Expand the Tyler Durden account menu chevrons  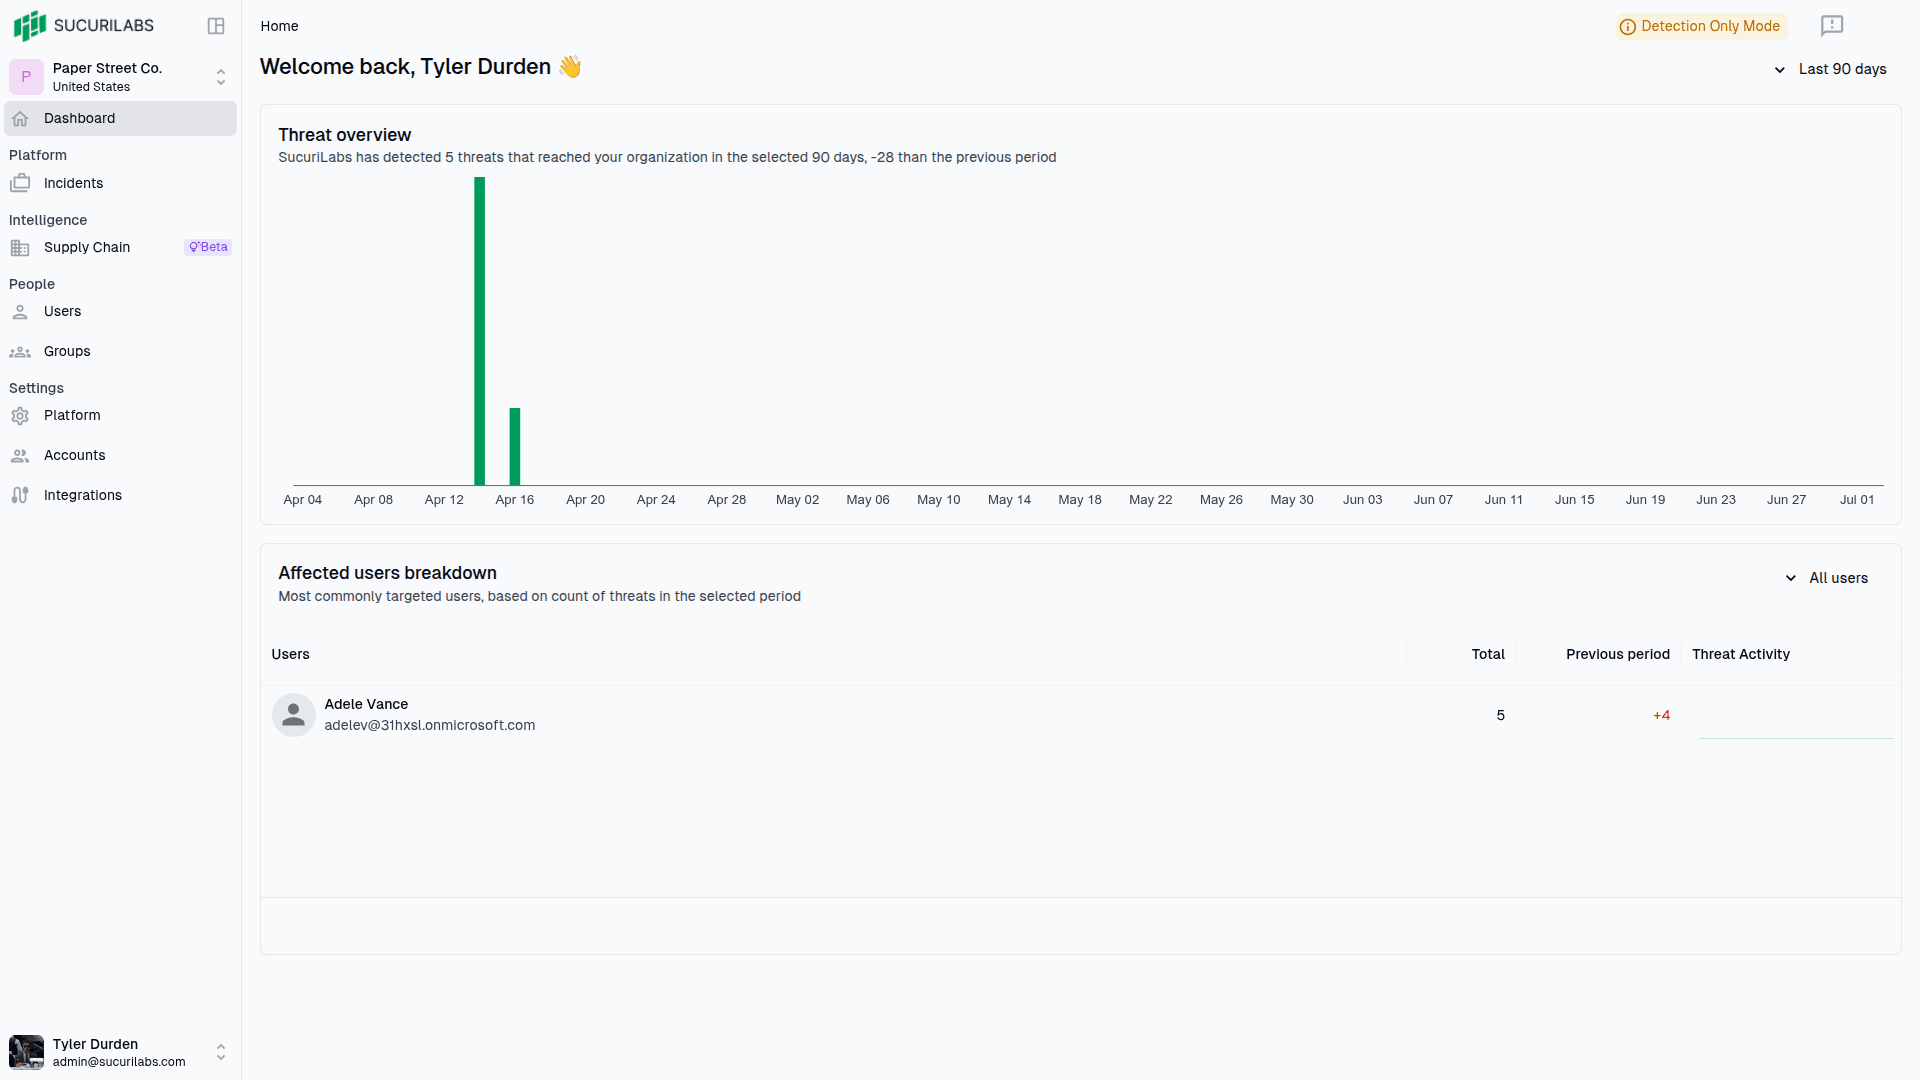click(221, 1052)
